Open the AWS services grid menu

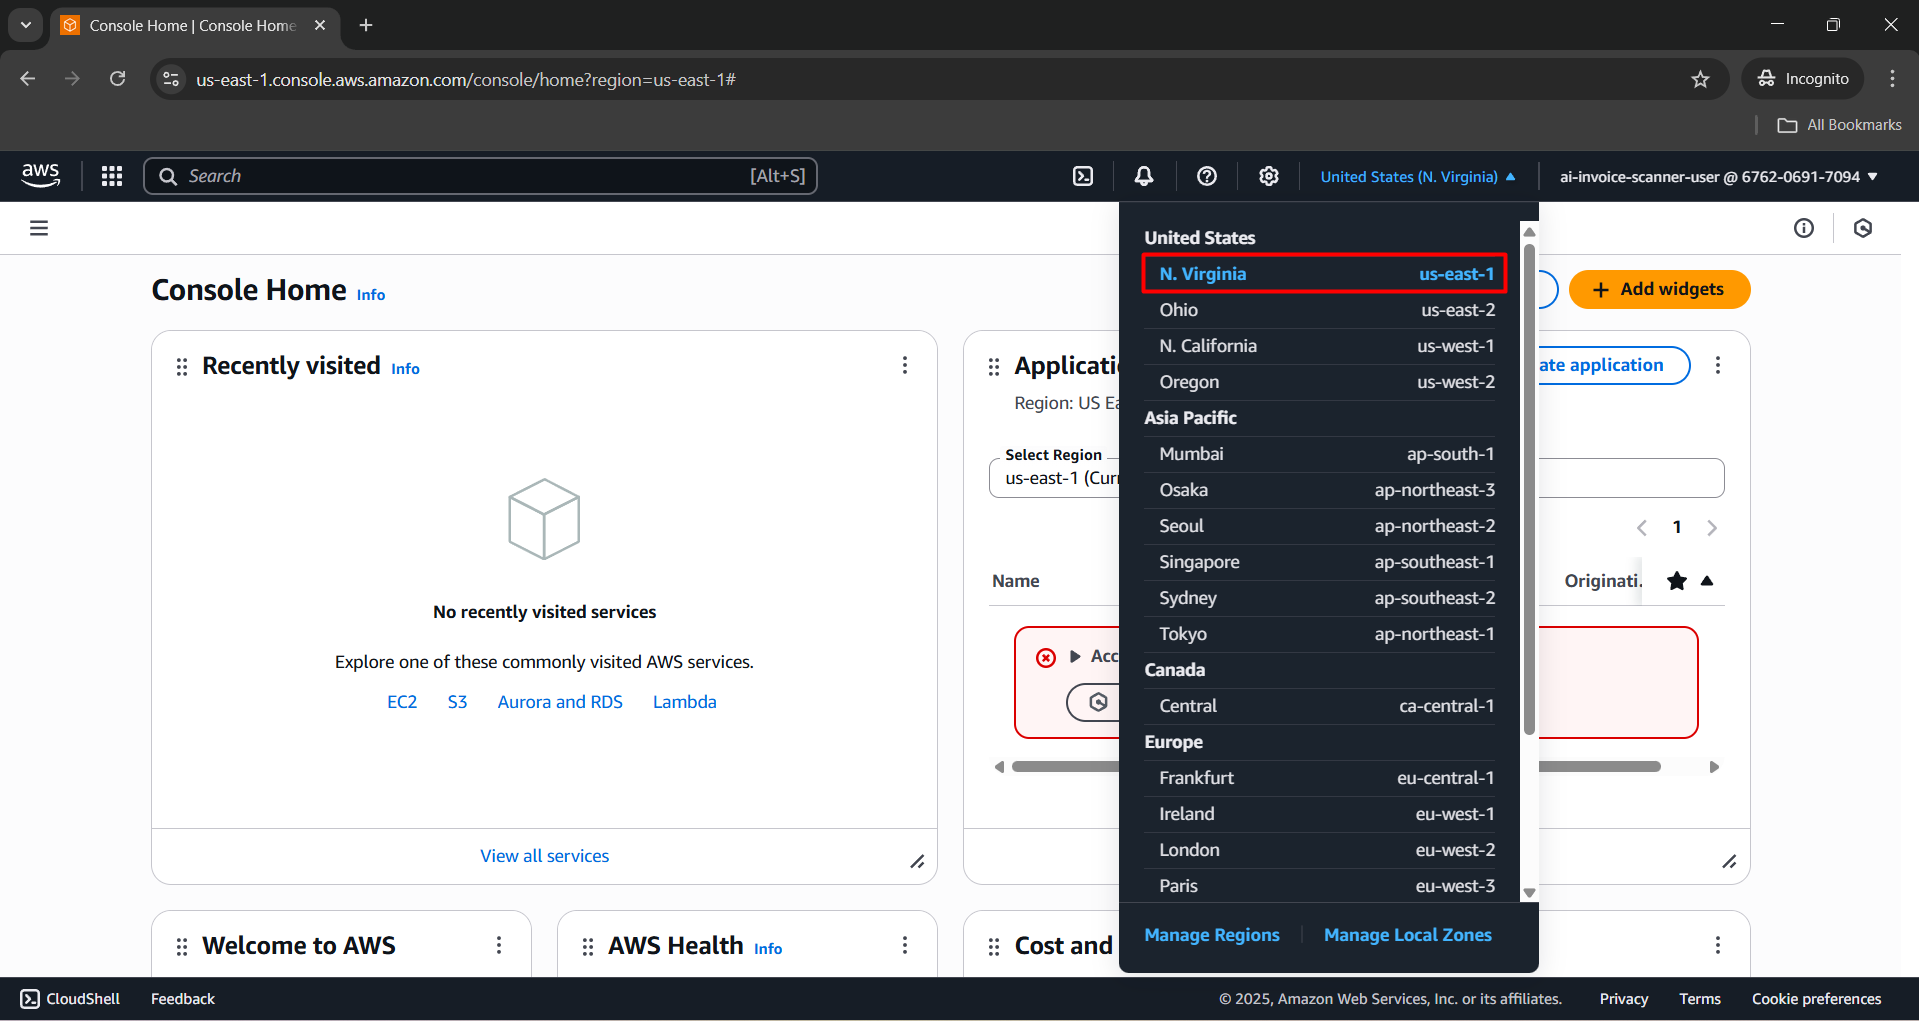tap(112, 176)
